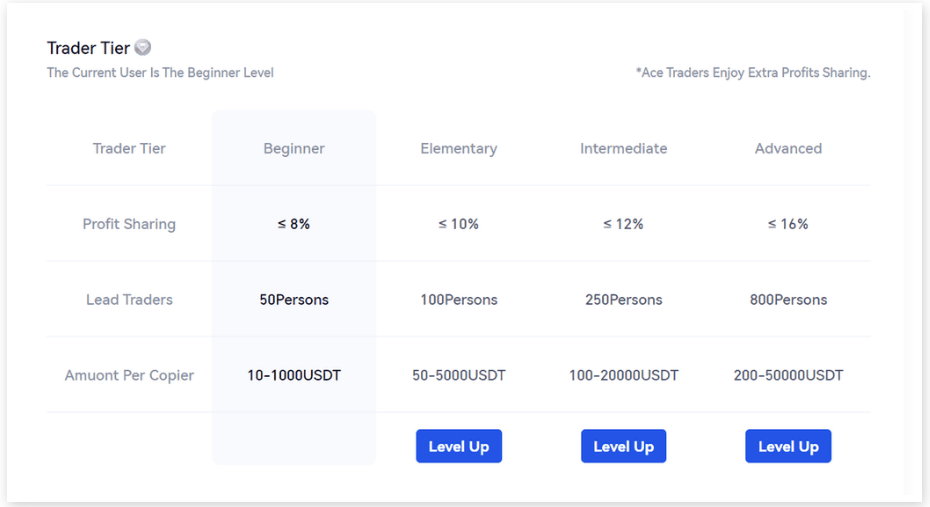The image size is (930, 507).
Task: Click the Amount Per Copier row label
Action: pos(129,375)
